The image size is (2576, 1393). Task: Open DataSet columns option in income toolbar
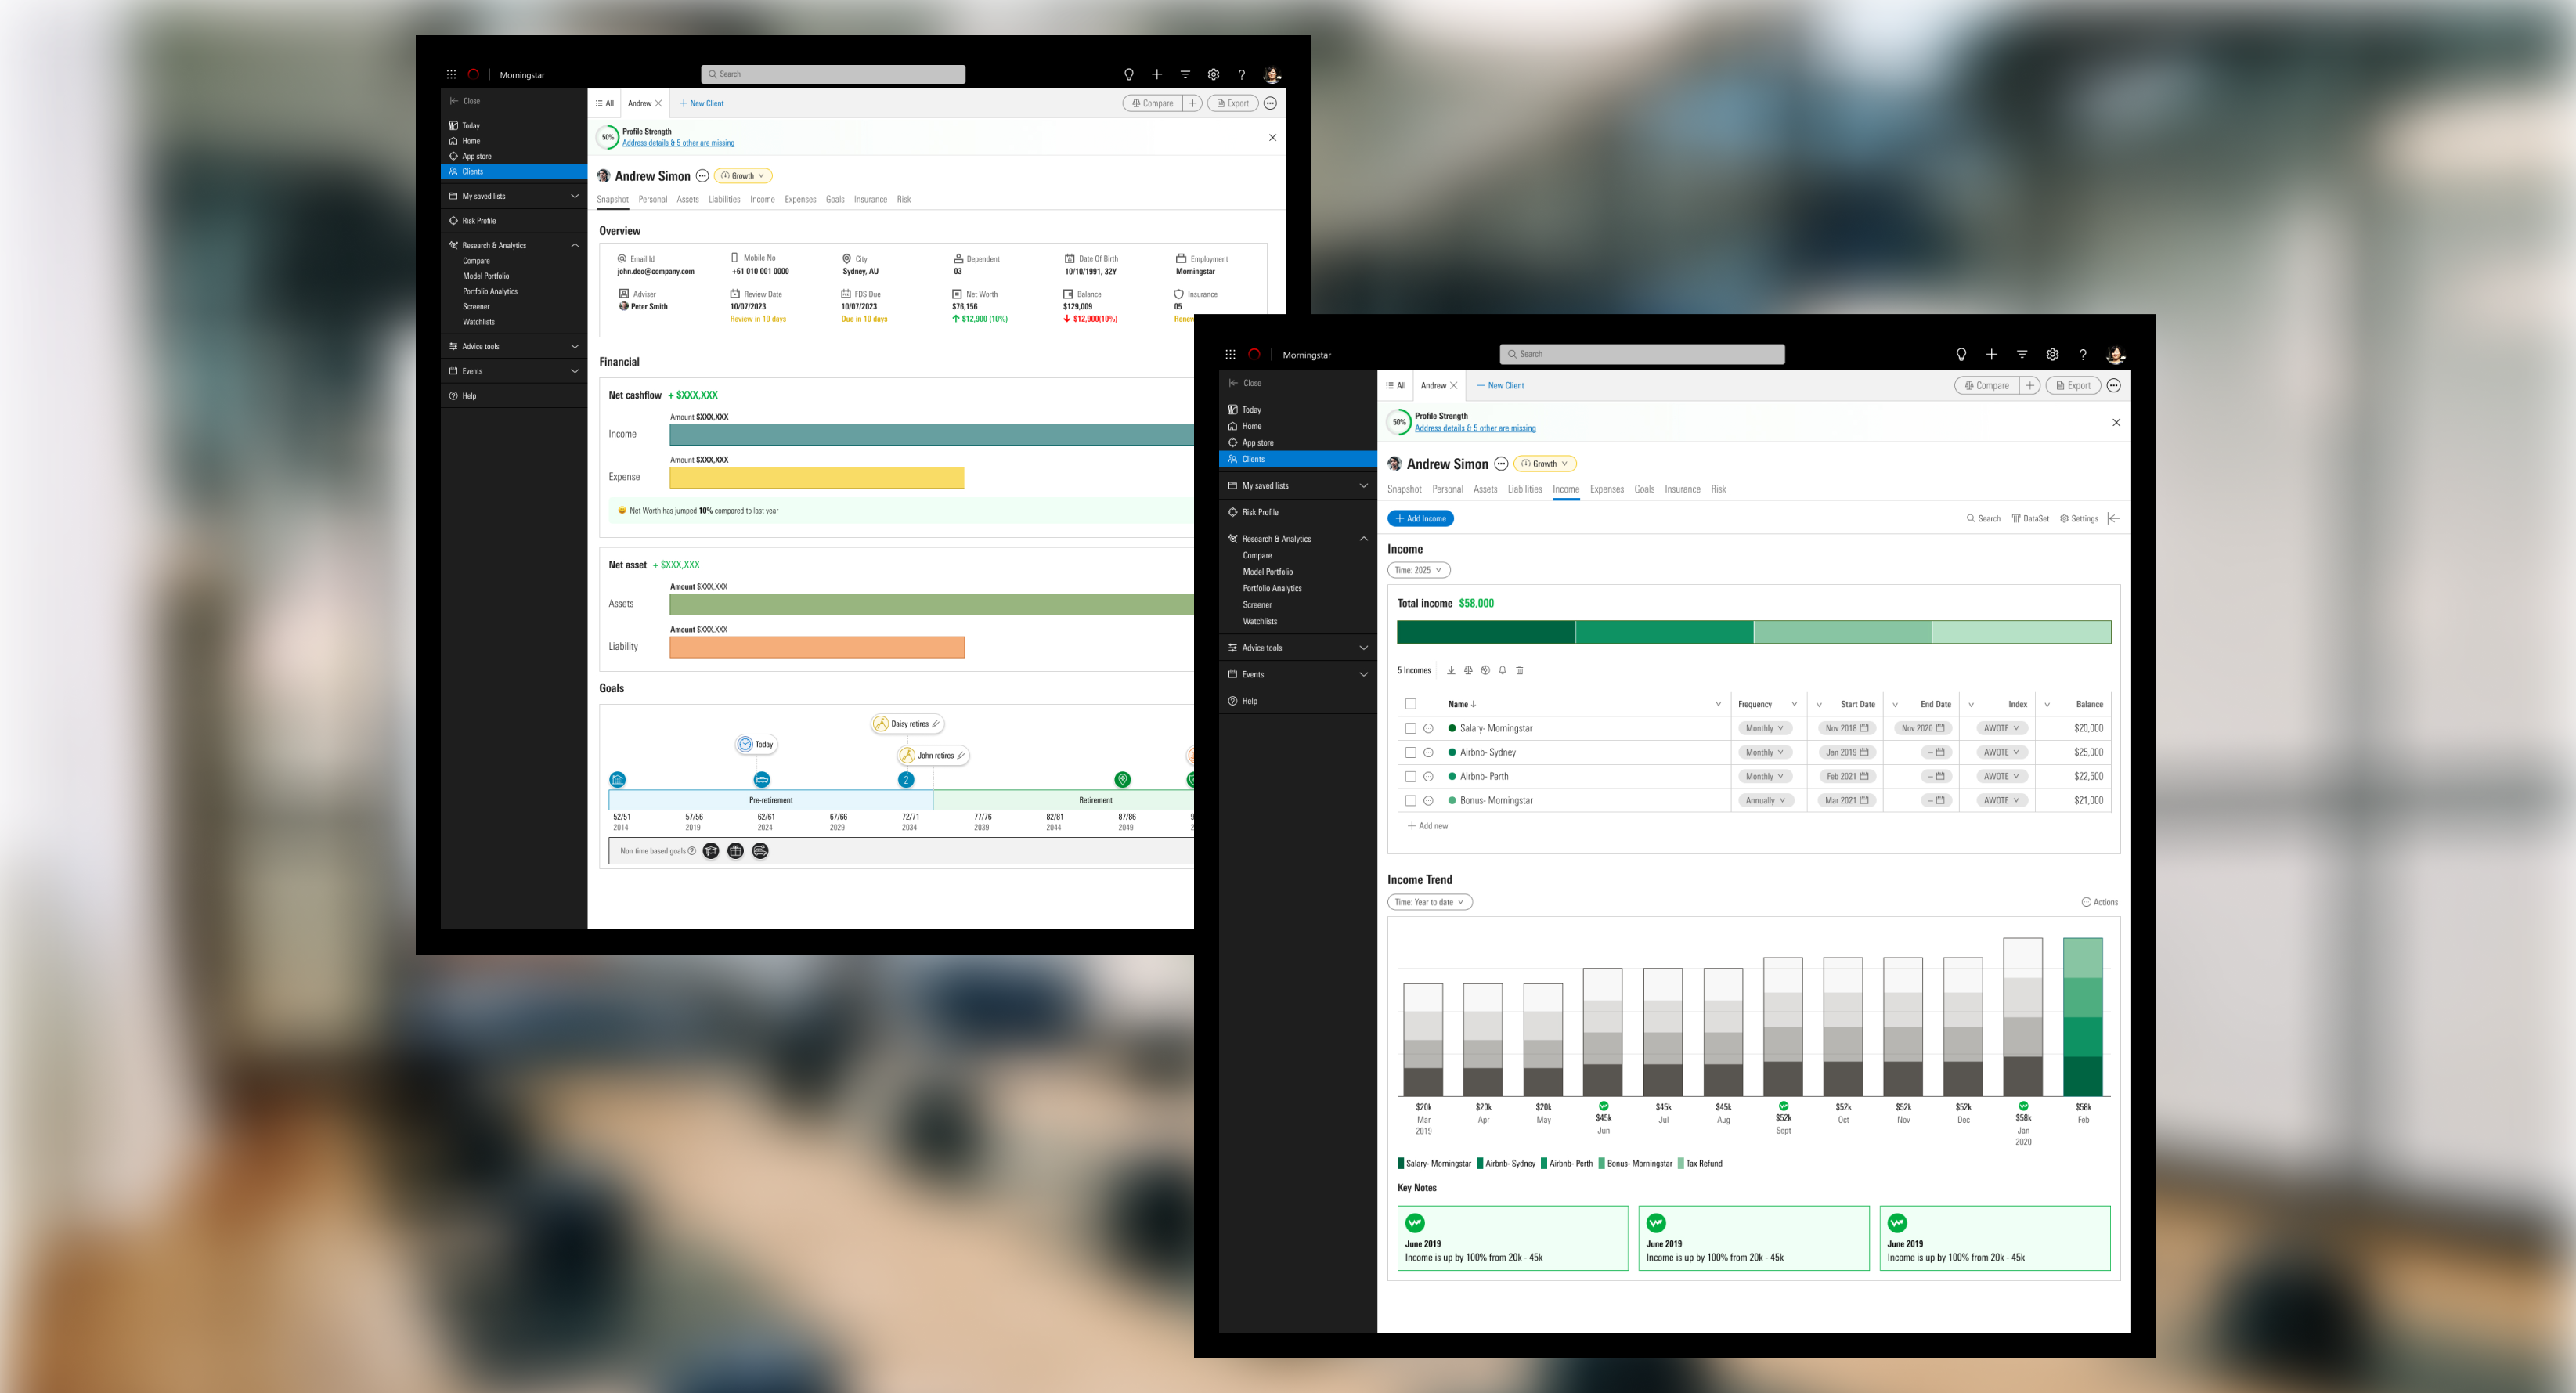[x=2030, y=518]
